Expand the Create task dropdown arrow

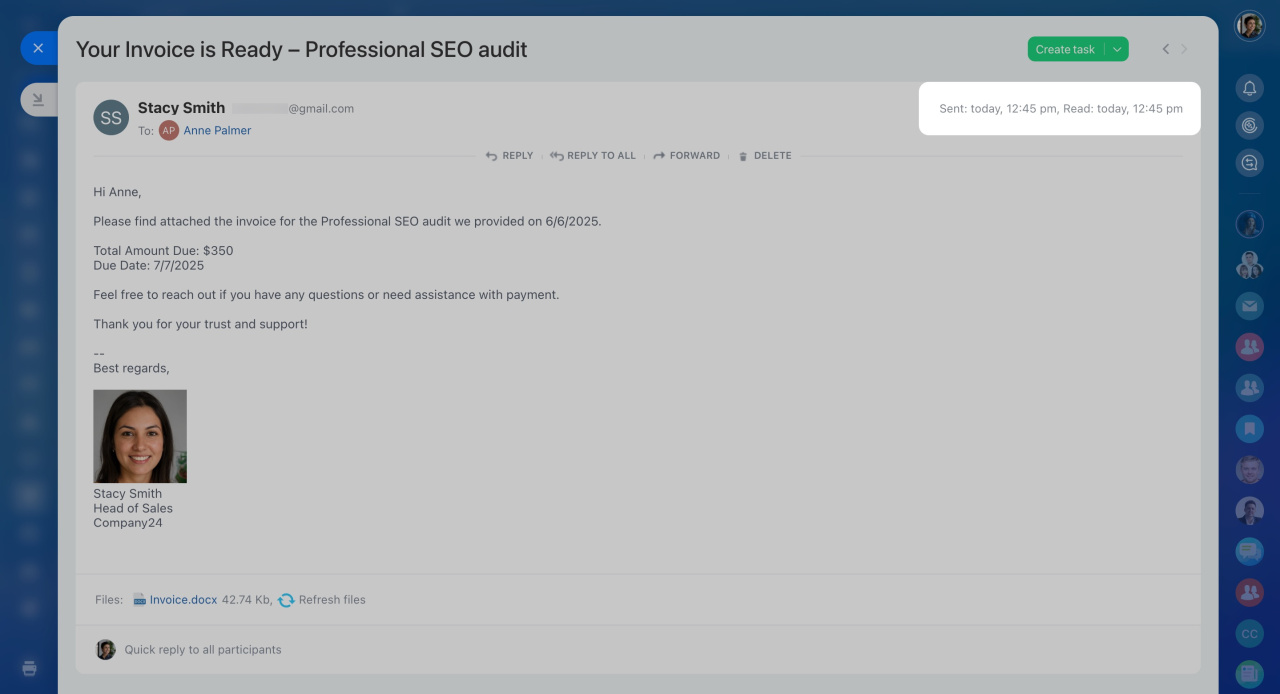point(1117,49)
